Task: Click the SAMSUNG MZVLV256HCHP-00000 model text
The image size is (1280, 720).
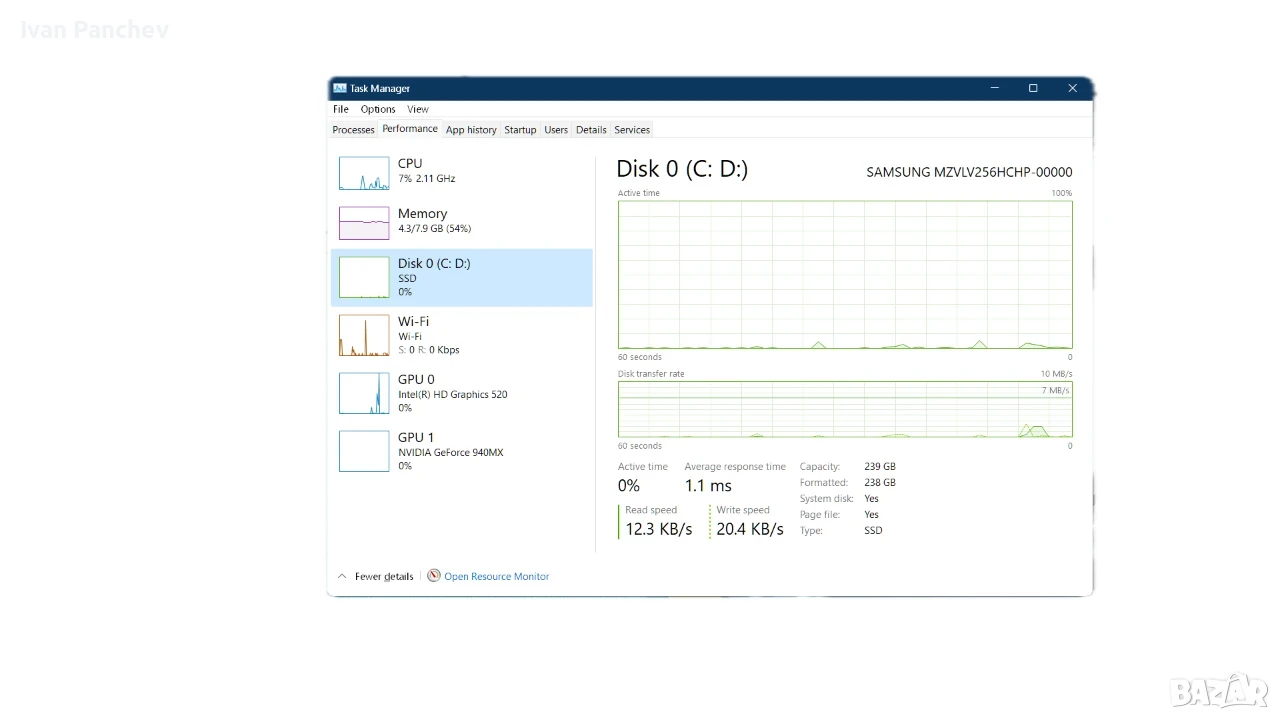Action: (x=969, y=172)
